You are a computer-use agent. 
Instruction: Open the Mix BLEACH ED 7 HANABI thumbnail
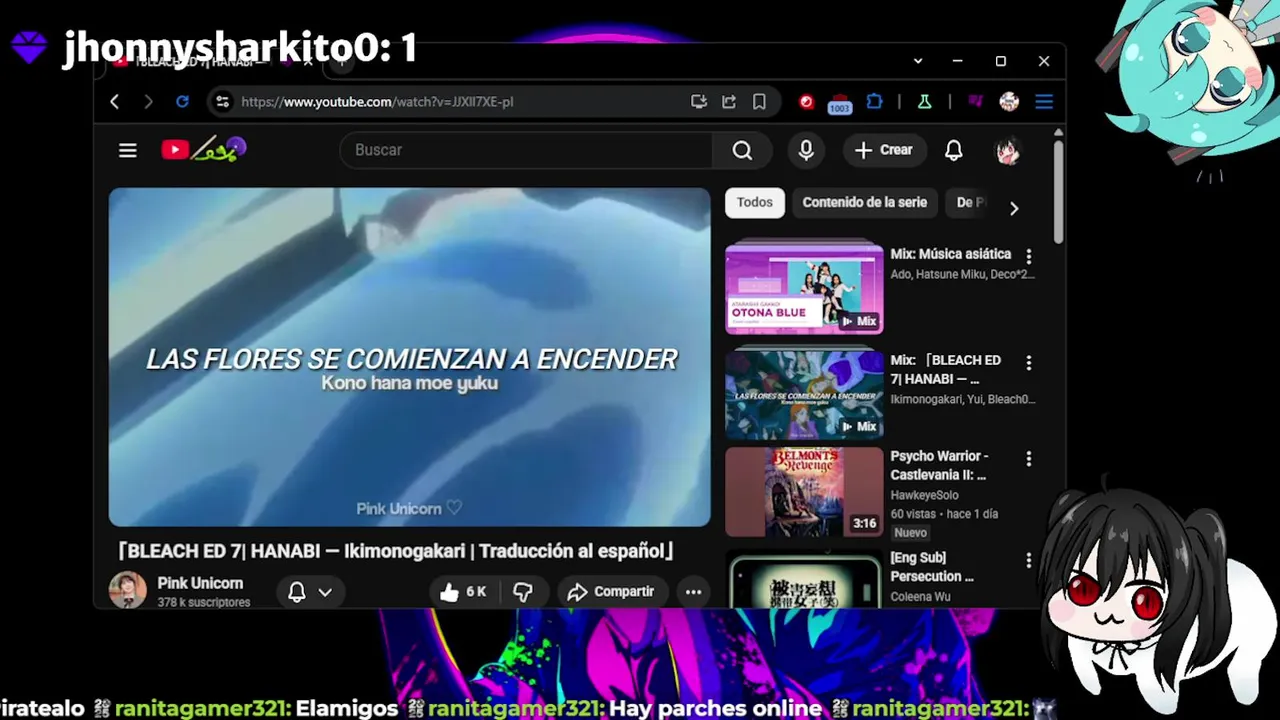(x=804, y=394)
